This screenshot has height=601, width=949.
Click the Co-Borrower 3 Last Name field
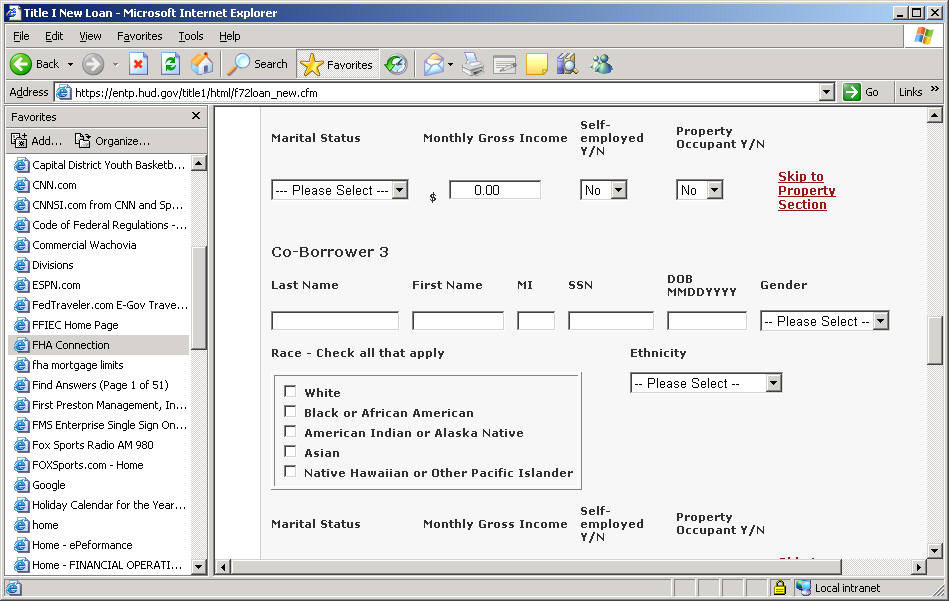coord(335,321)
